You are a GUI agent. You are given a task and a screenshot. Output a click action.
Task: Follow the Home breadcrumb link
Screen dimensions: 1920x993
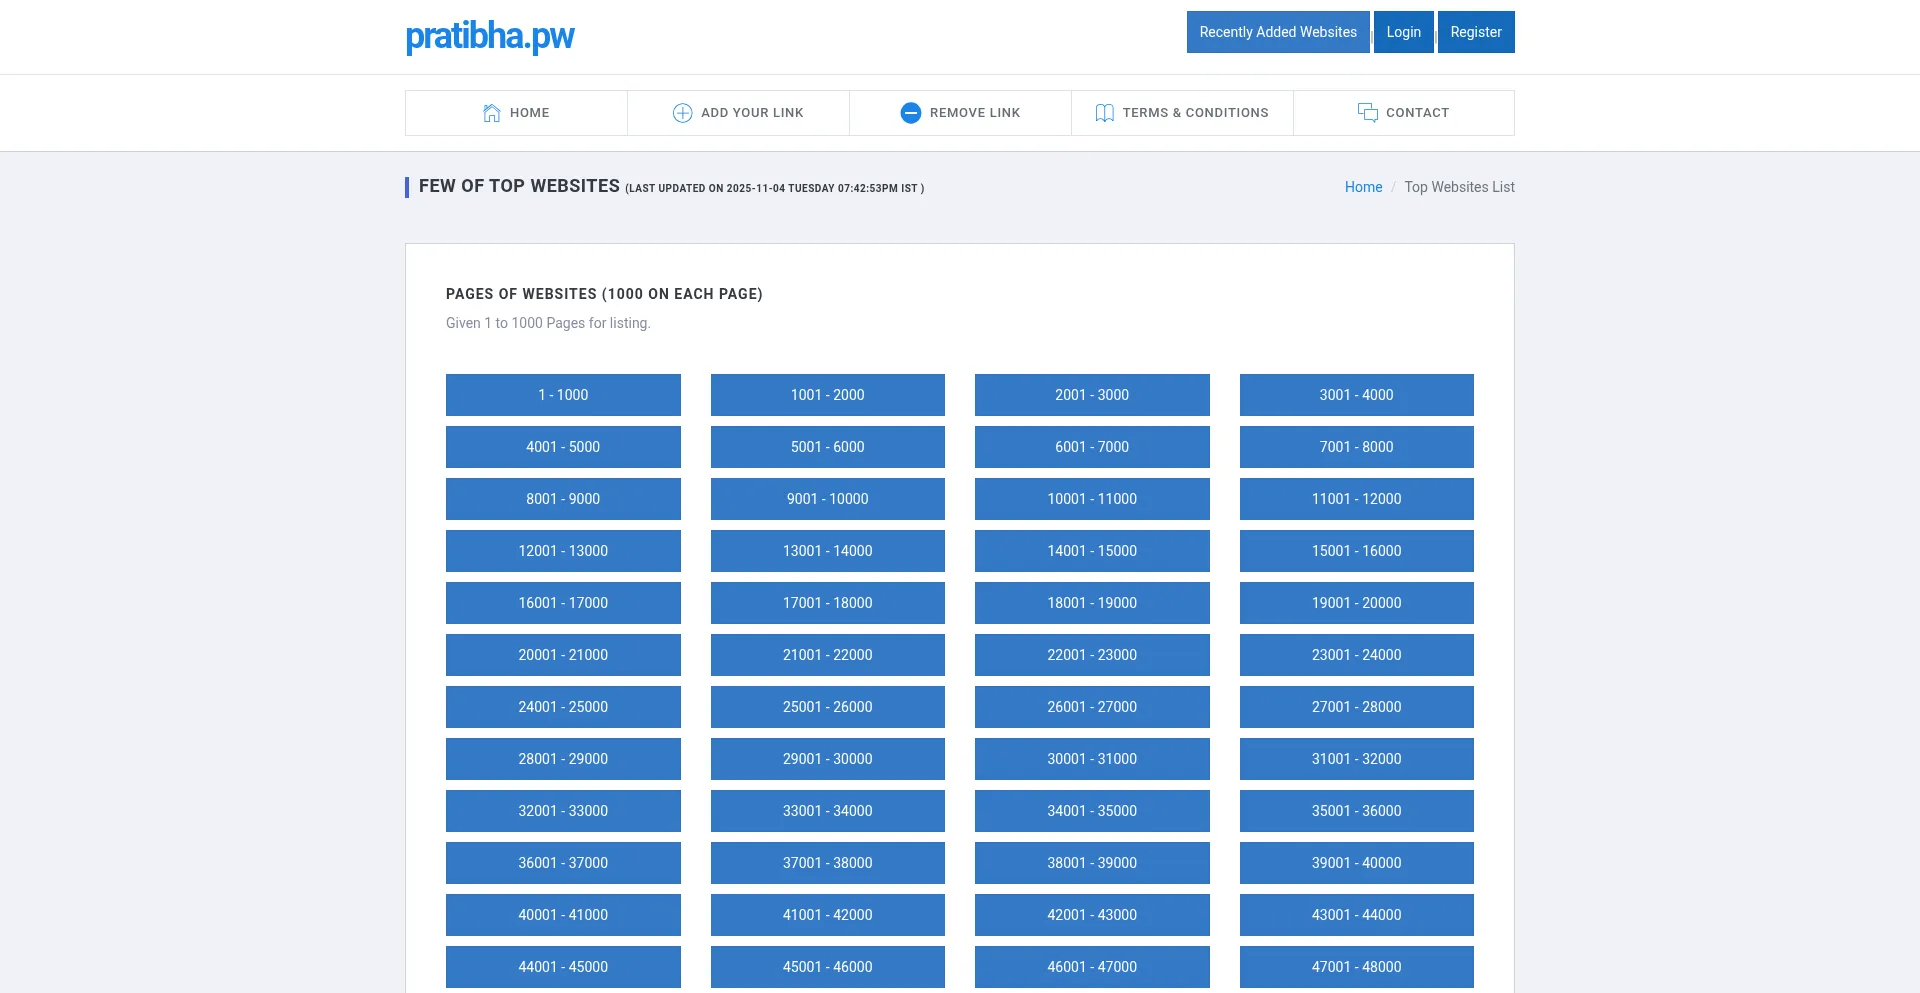coord(1363,187)
